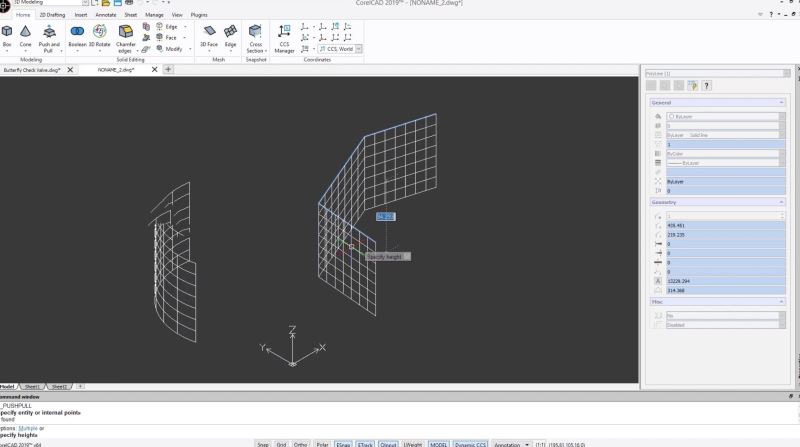Click the height input box in the drawing
The height and width of the screenshot is (447, 800).
385,217
